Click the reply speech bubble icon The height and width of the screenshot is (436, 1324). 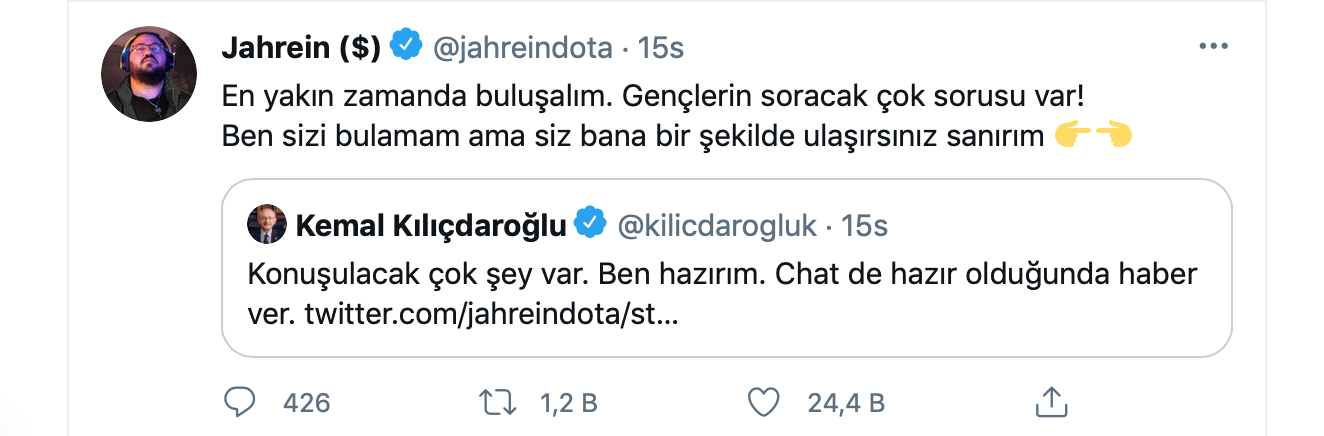click(240, 403)
